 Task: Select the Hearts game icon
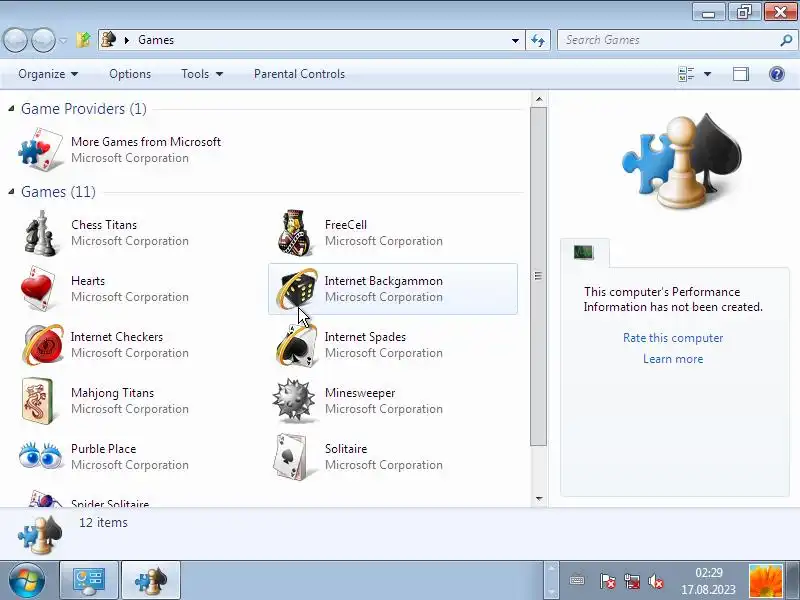coord(39,289)
